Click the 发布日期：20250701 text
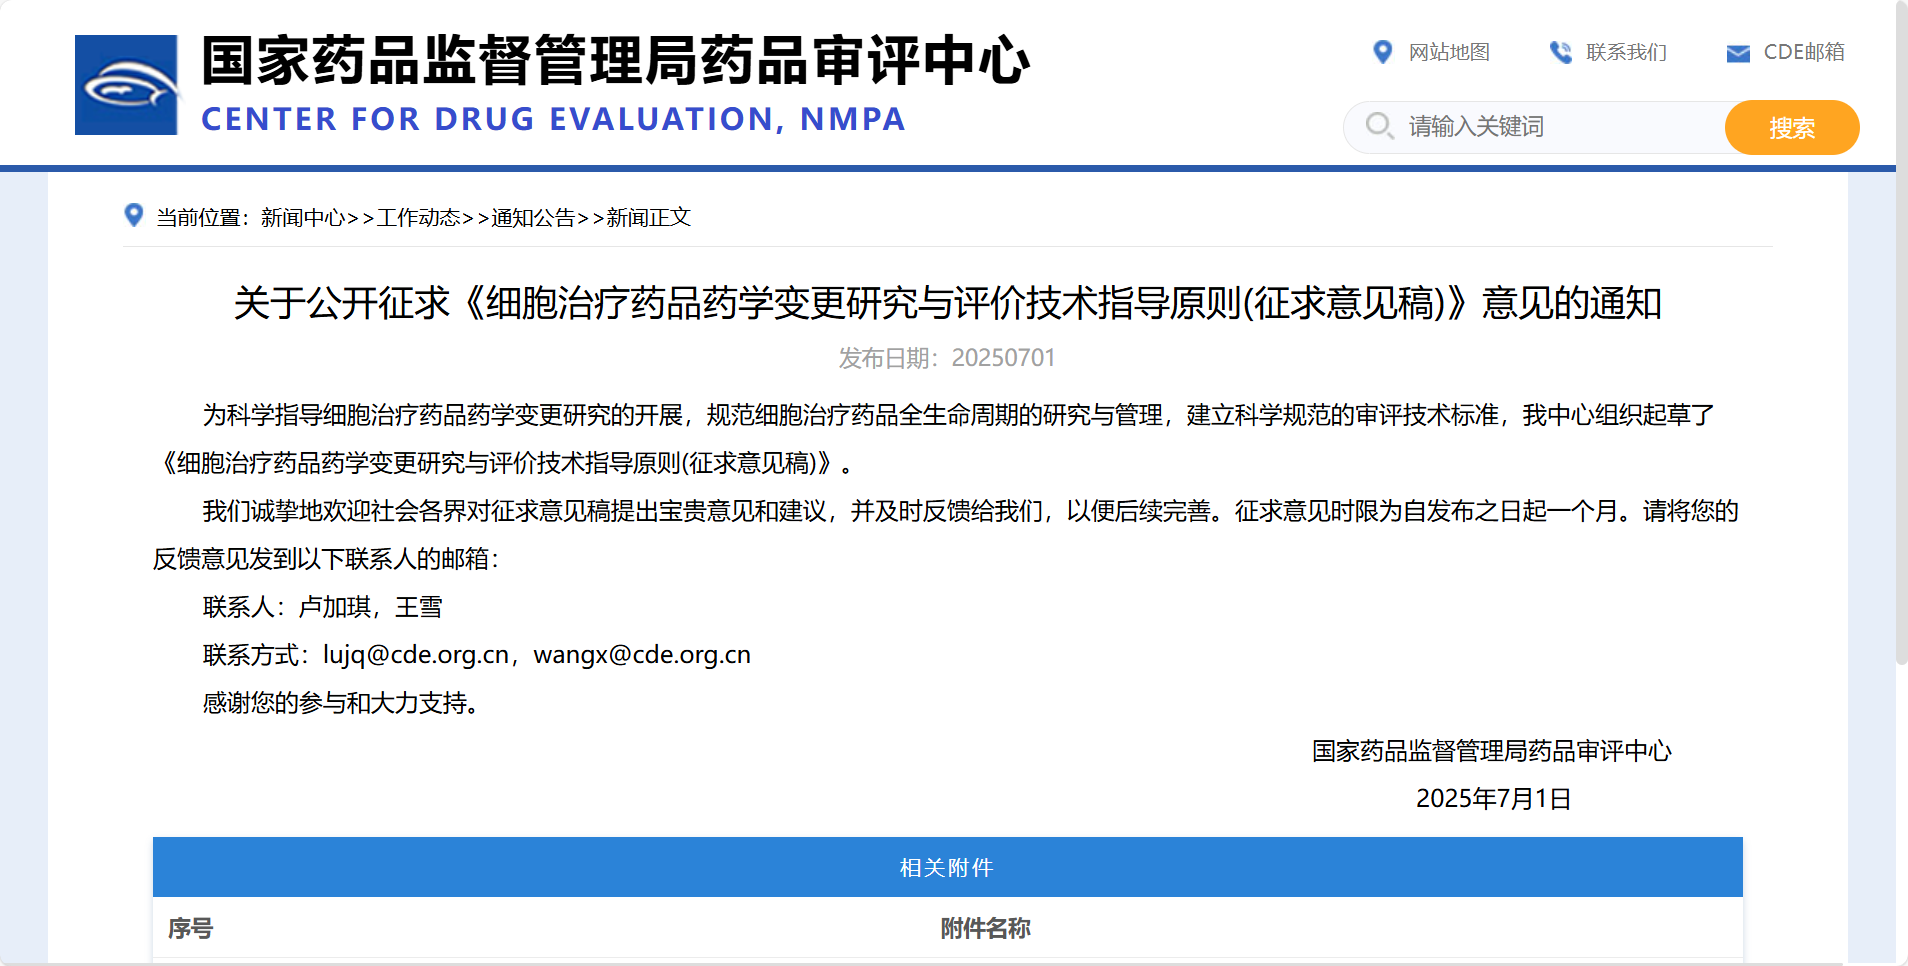Viewport: 1908px width, 966px height. tap(947, 358)
